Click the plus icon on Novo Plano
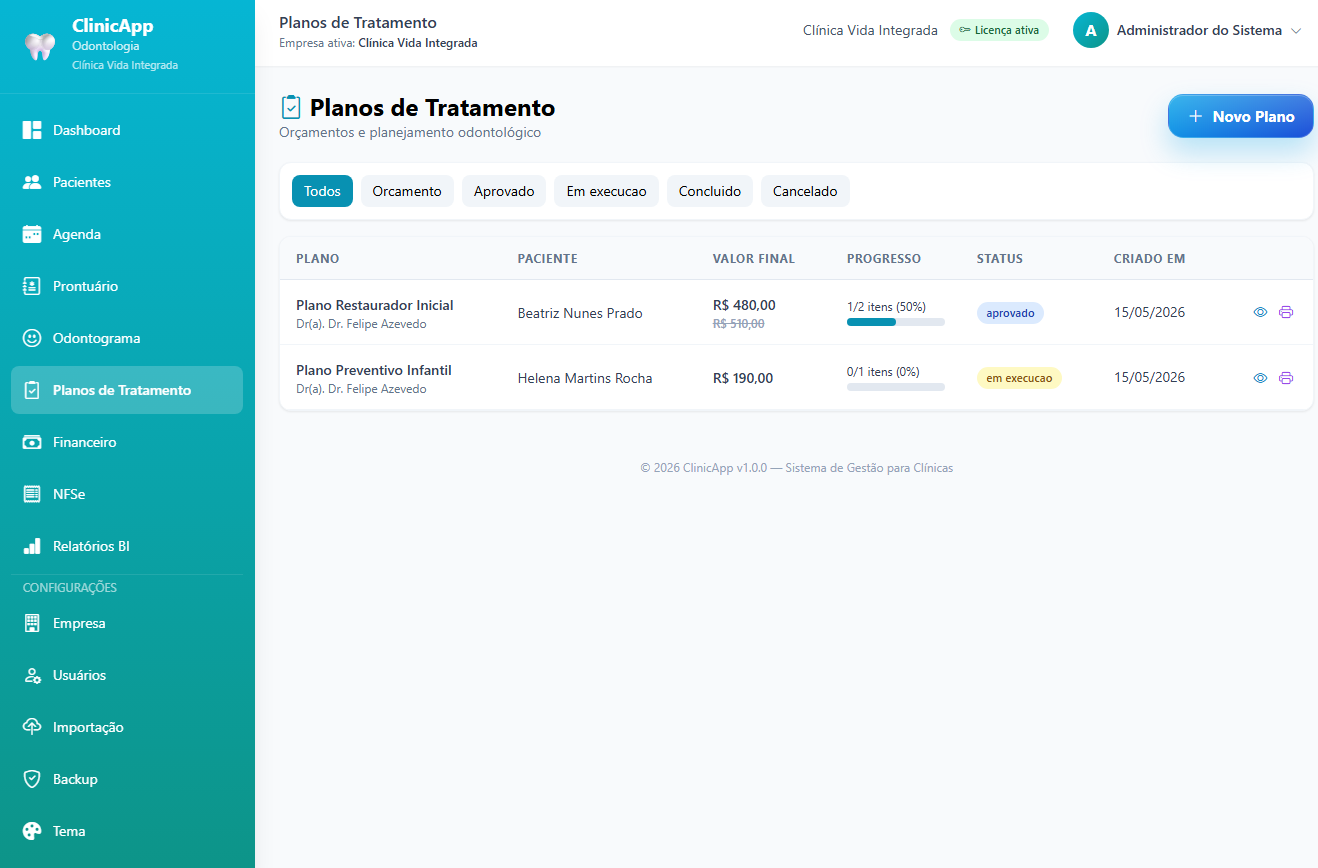1318x868 pixels. (1195, 116)
